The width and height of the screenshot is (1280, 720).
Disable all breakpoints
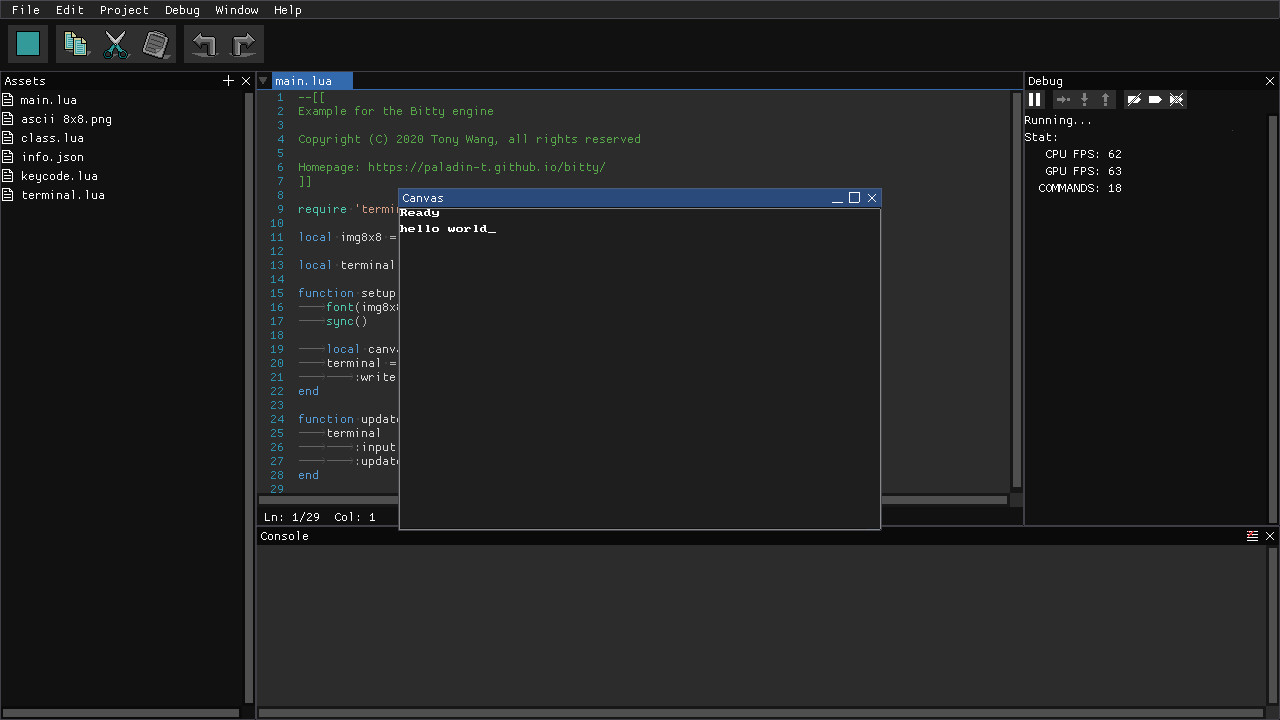pyautogui.click(x=1177, y=99)
